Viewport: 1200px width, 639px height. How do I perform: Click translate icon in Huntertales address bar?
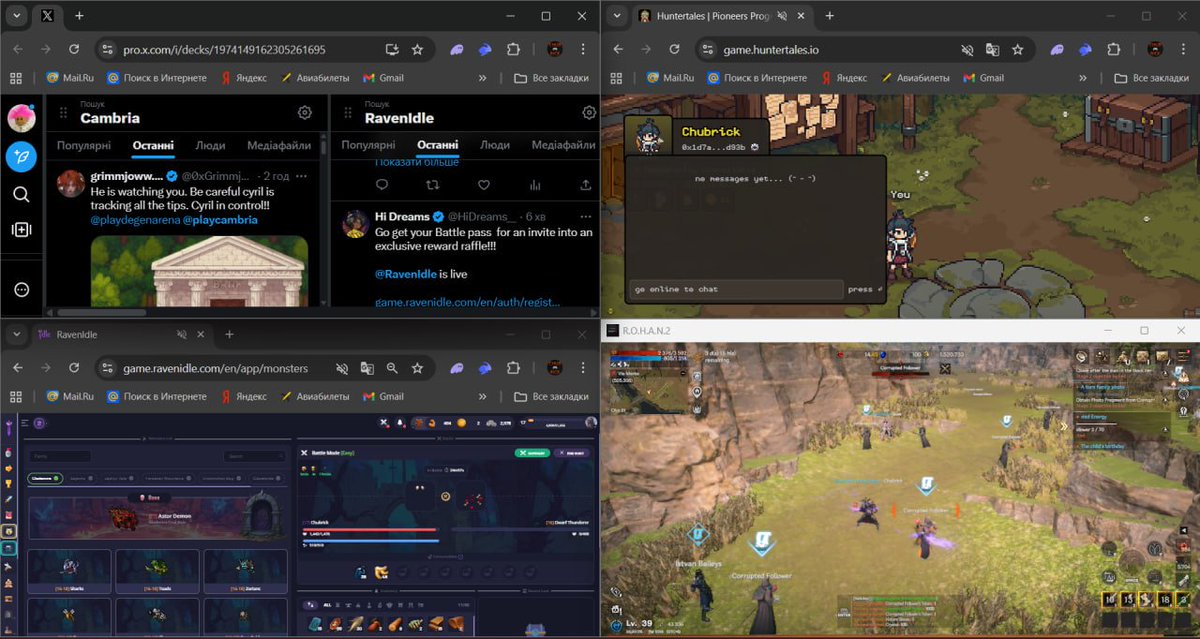coord(993,49)
